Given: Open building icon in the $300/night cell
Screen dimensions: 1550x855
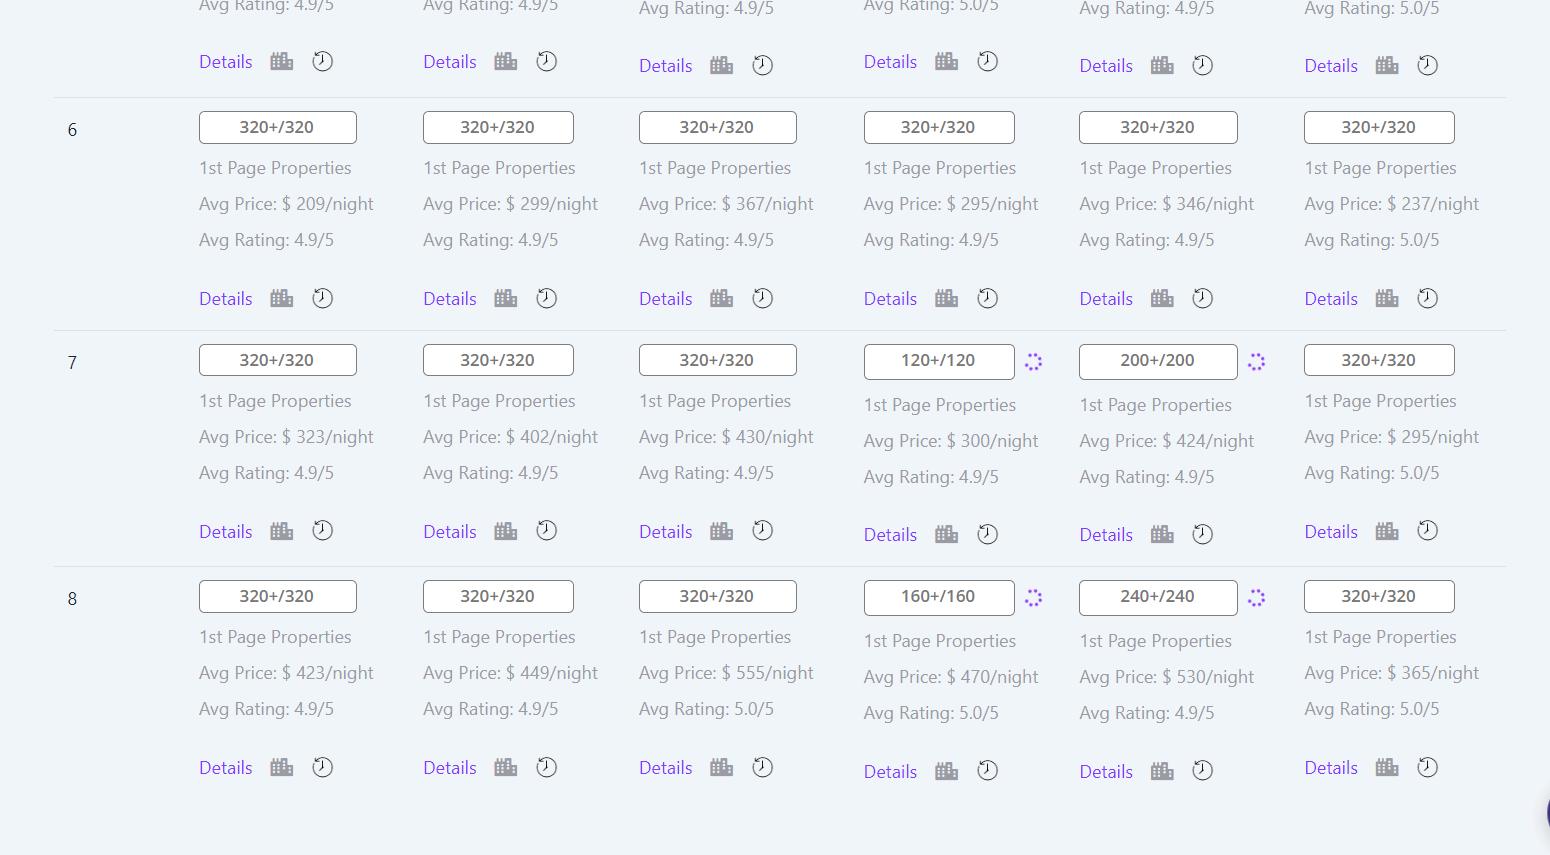Looking at the screenshot, I should (947, 535).
